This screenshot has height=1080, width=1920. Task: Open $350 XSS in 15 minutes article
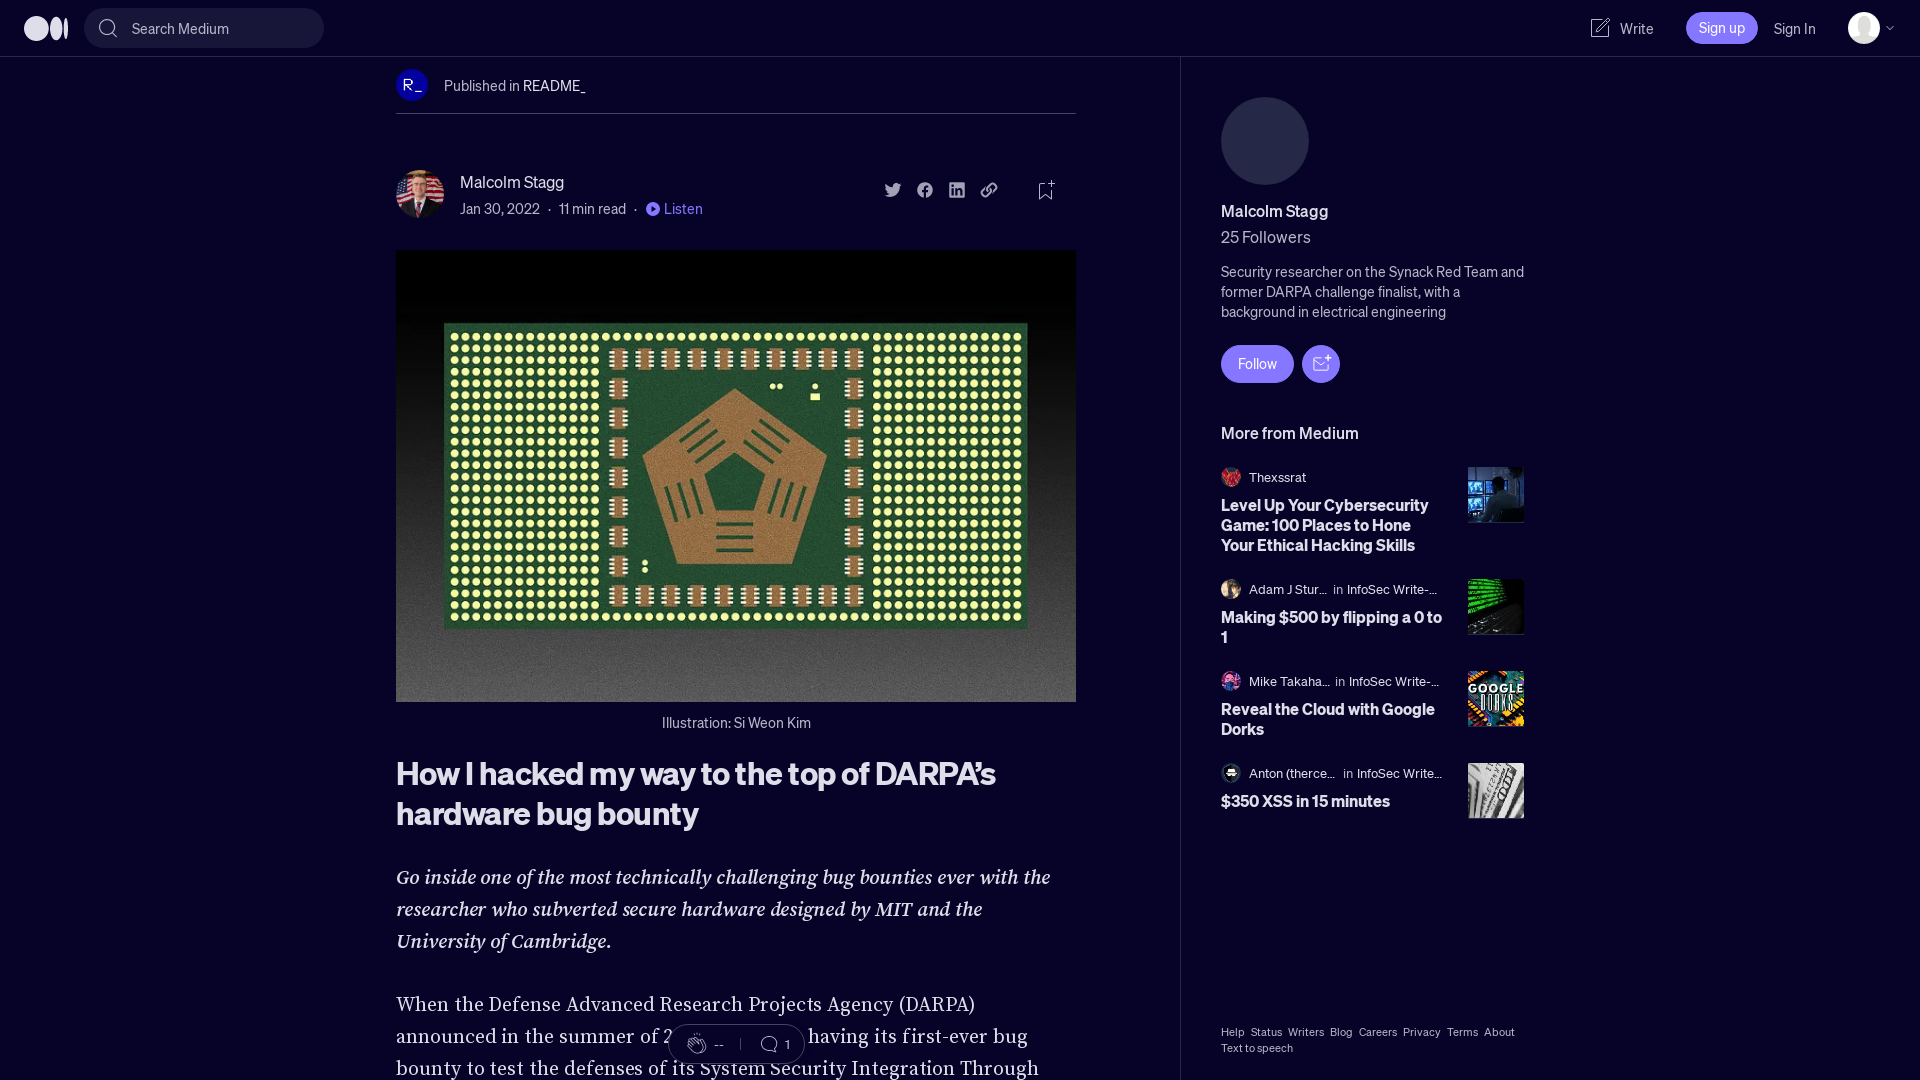point(1305,801)
